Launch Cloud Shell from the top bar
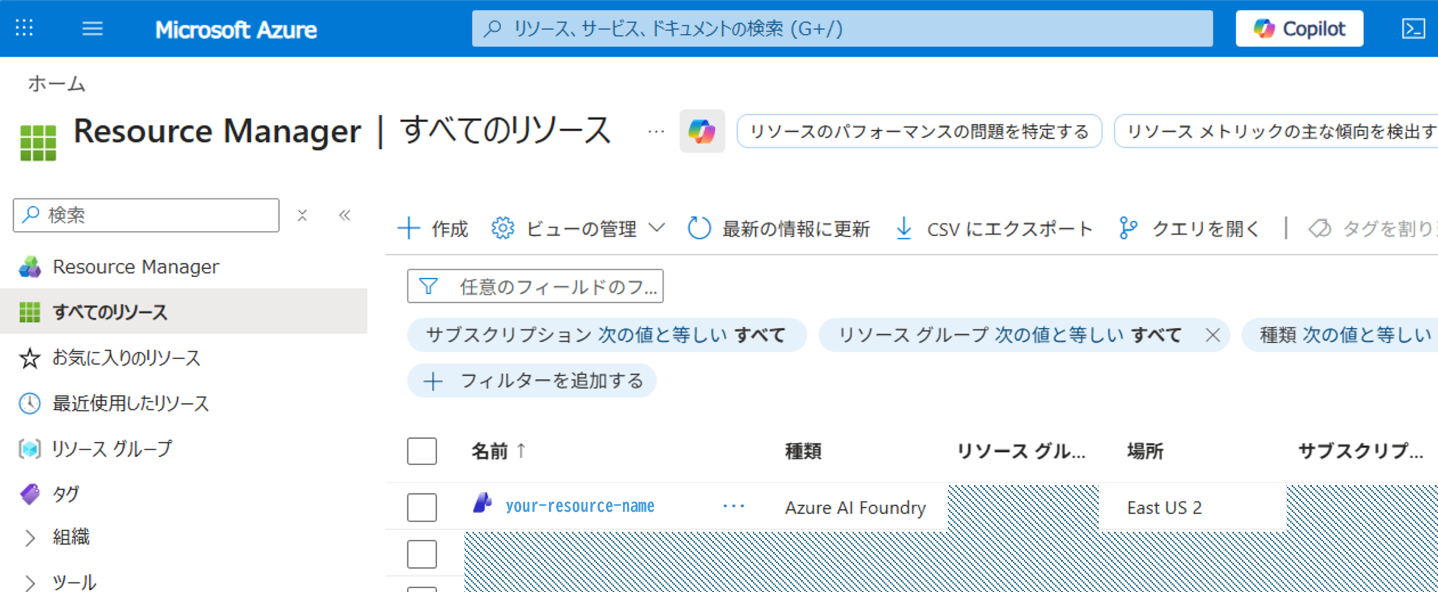This screenshot has height=592, width=1438. point(1413,28)
